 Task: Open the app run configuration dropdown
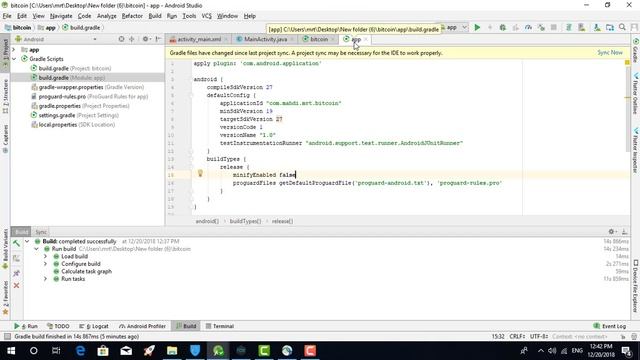tap(454, 27)
